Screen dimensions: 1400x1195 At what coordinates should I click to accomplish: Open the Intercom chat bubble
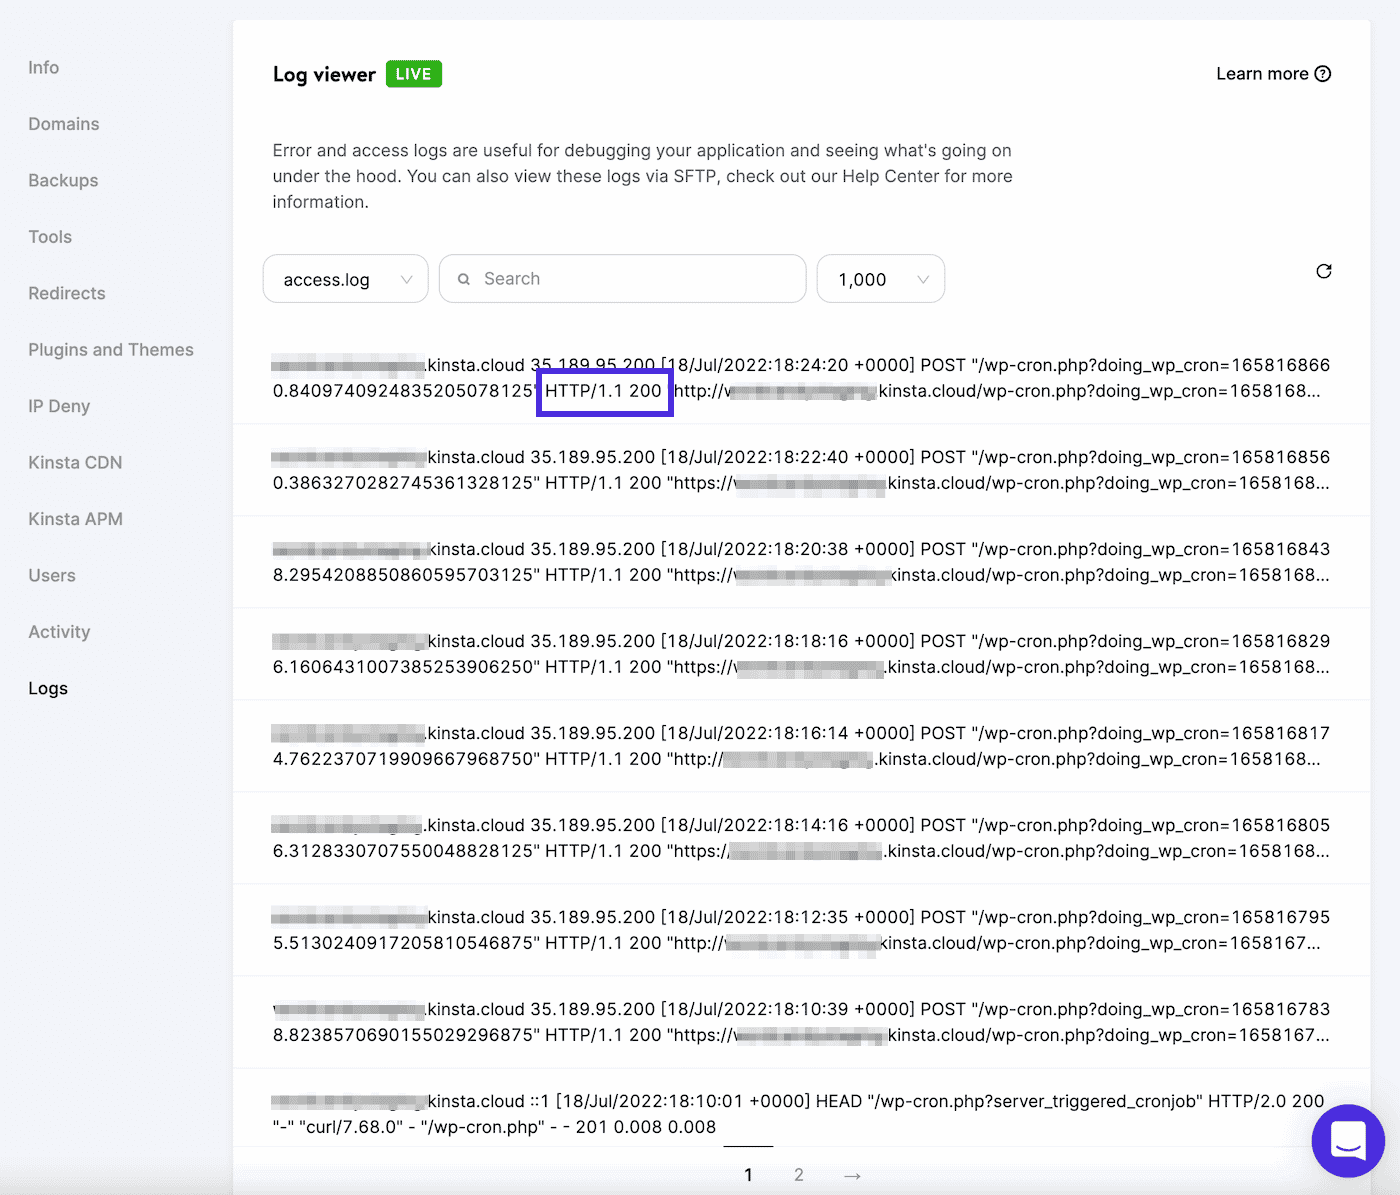click(x=1348, y=1141)
